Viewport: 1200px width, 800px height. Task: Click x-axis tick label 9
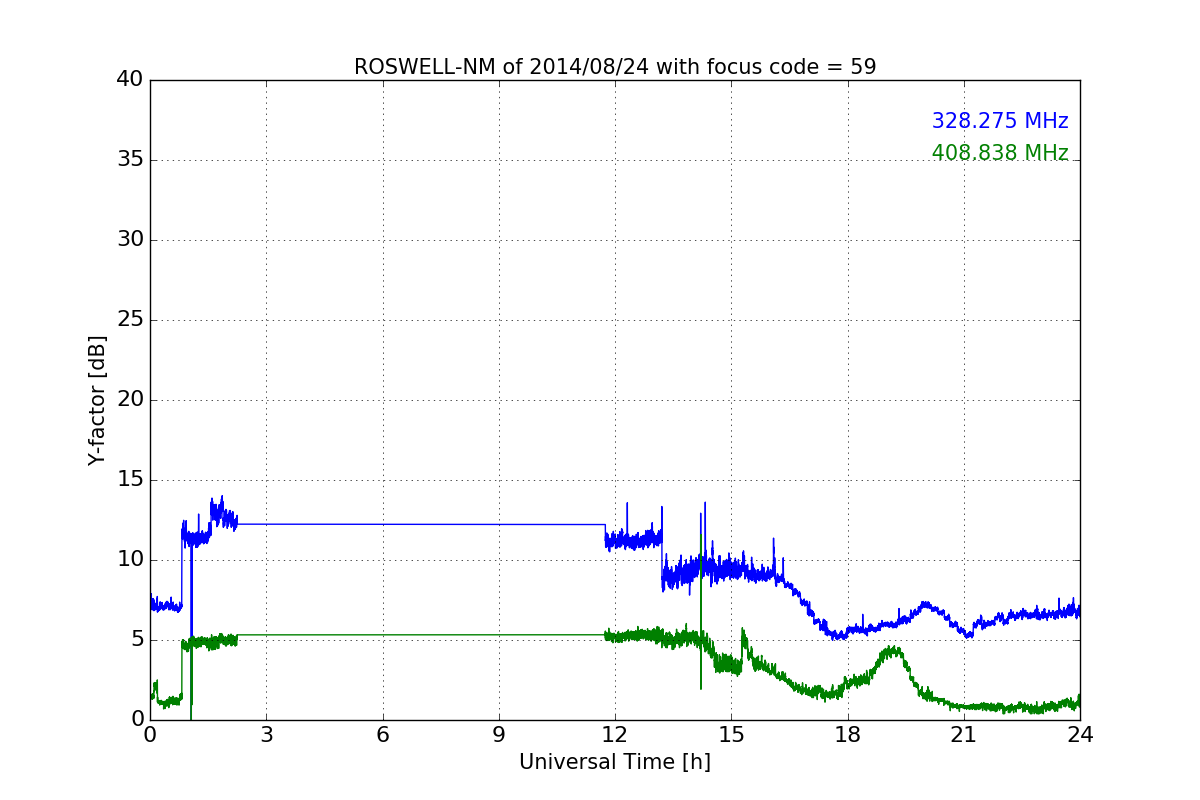coord(499,734)
